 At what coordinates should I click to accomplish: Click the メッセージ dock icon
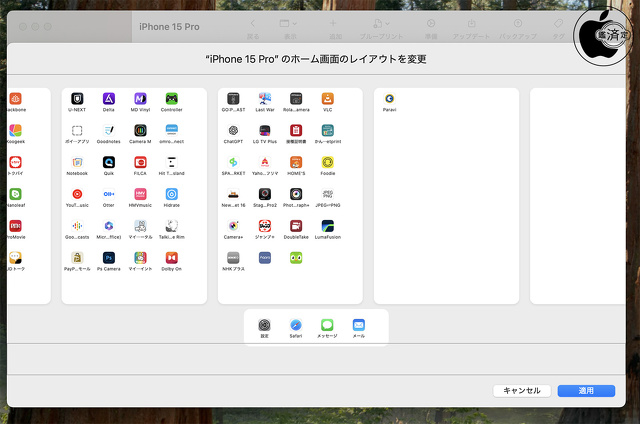[327, 325]
